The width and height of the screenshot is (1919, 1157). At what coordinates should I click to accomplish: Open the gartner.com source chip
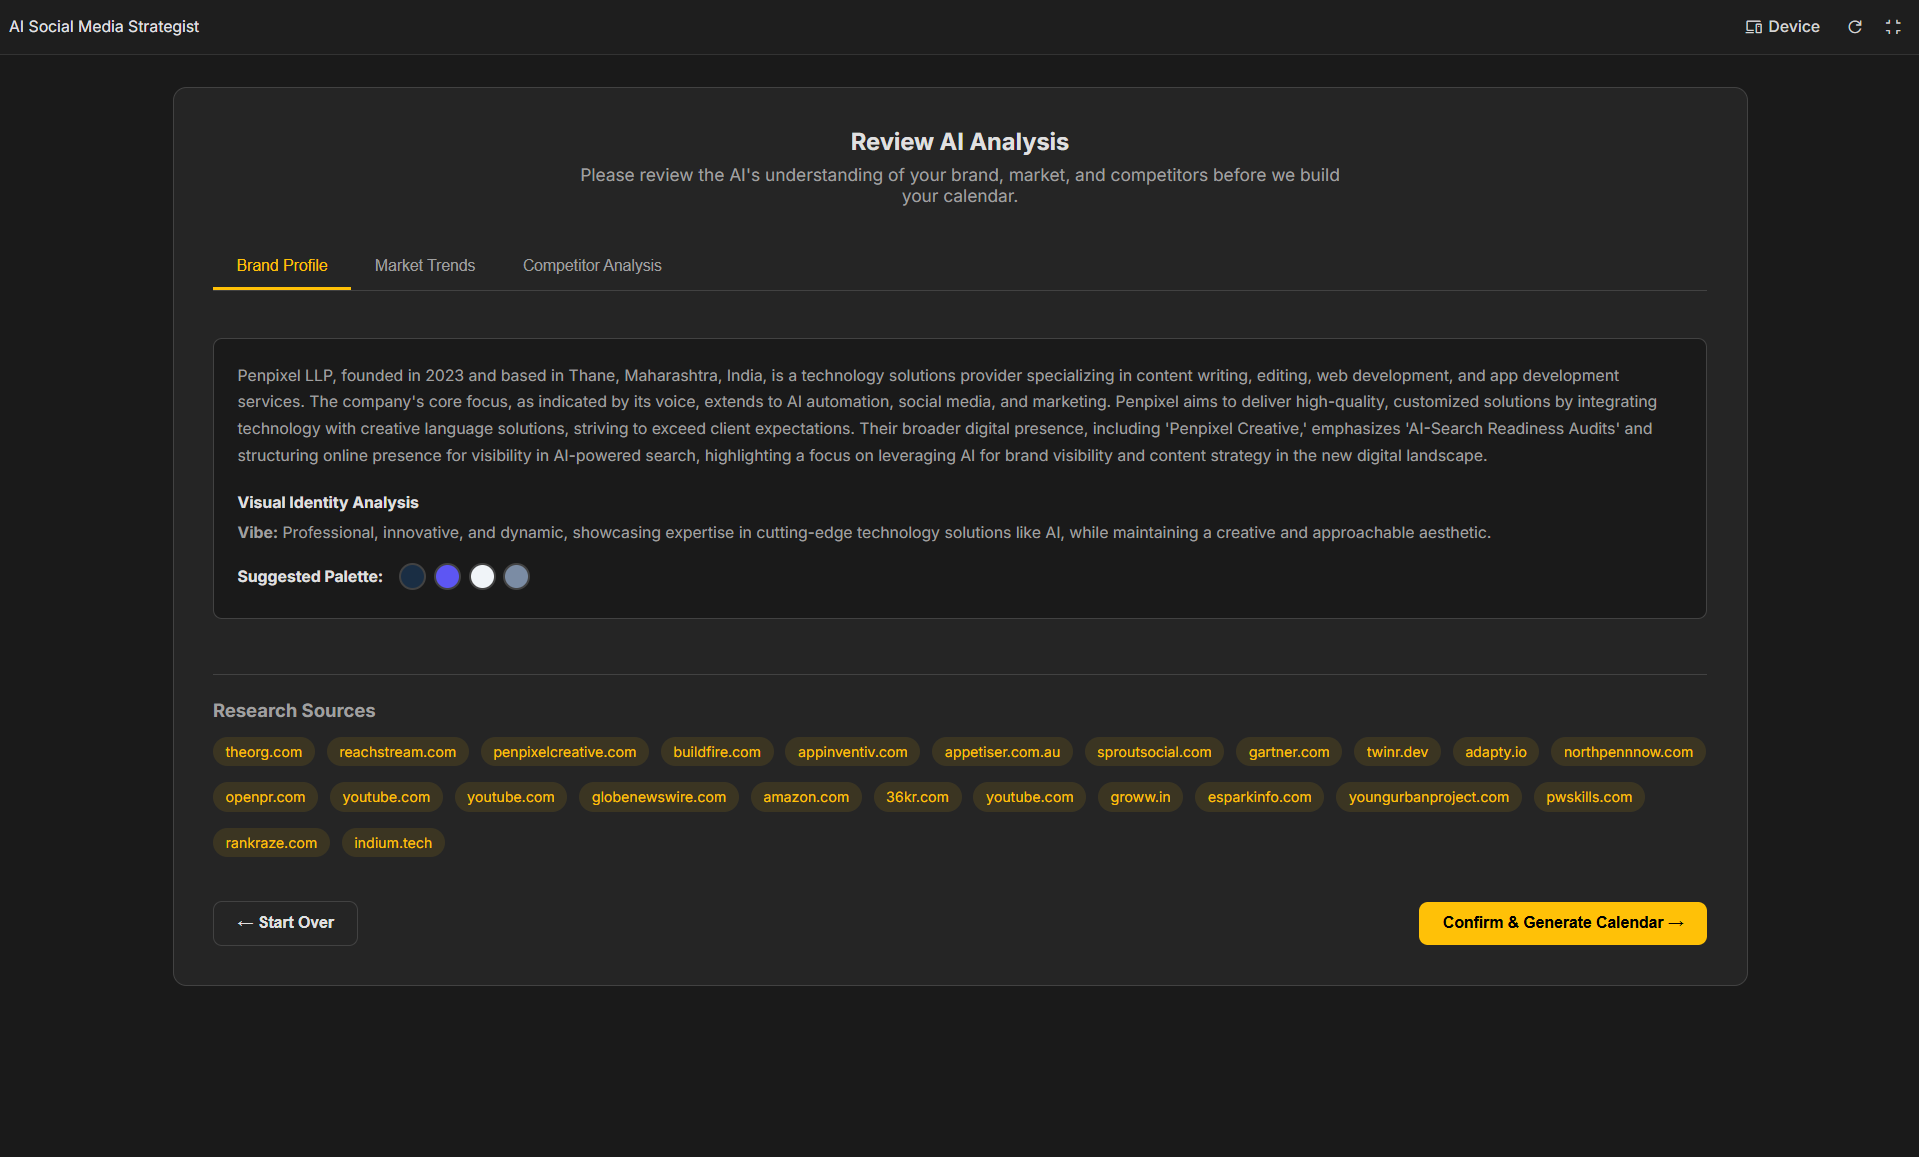tap(1289, 752)
